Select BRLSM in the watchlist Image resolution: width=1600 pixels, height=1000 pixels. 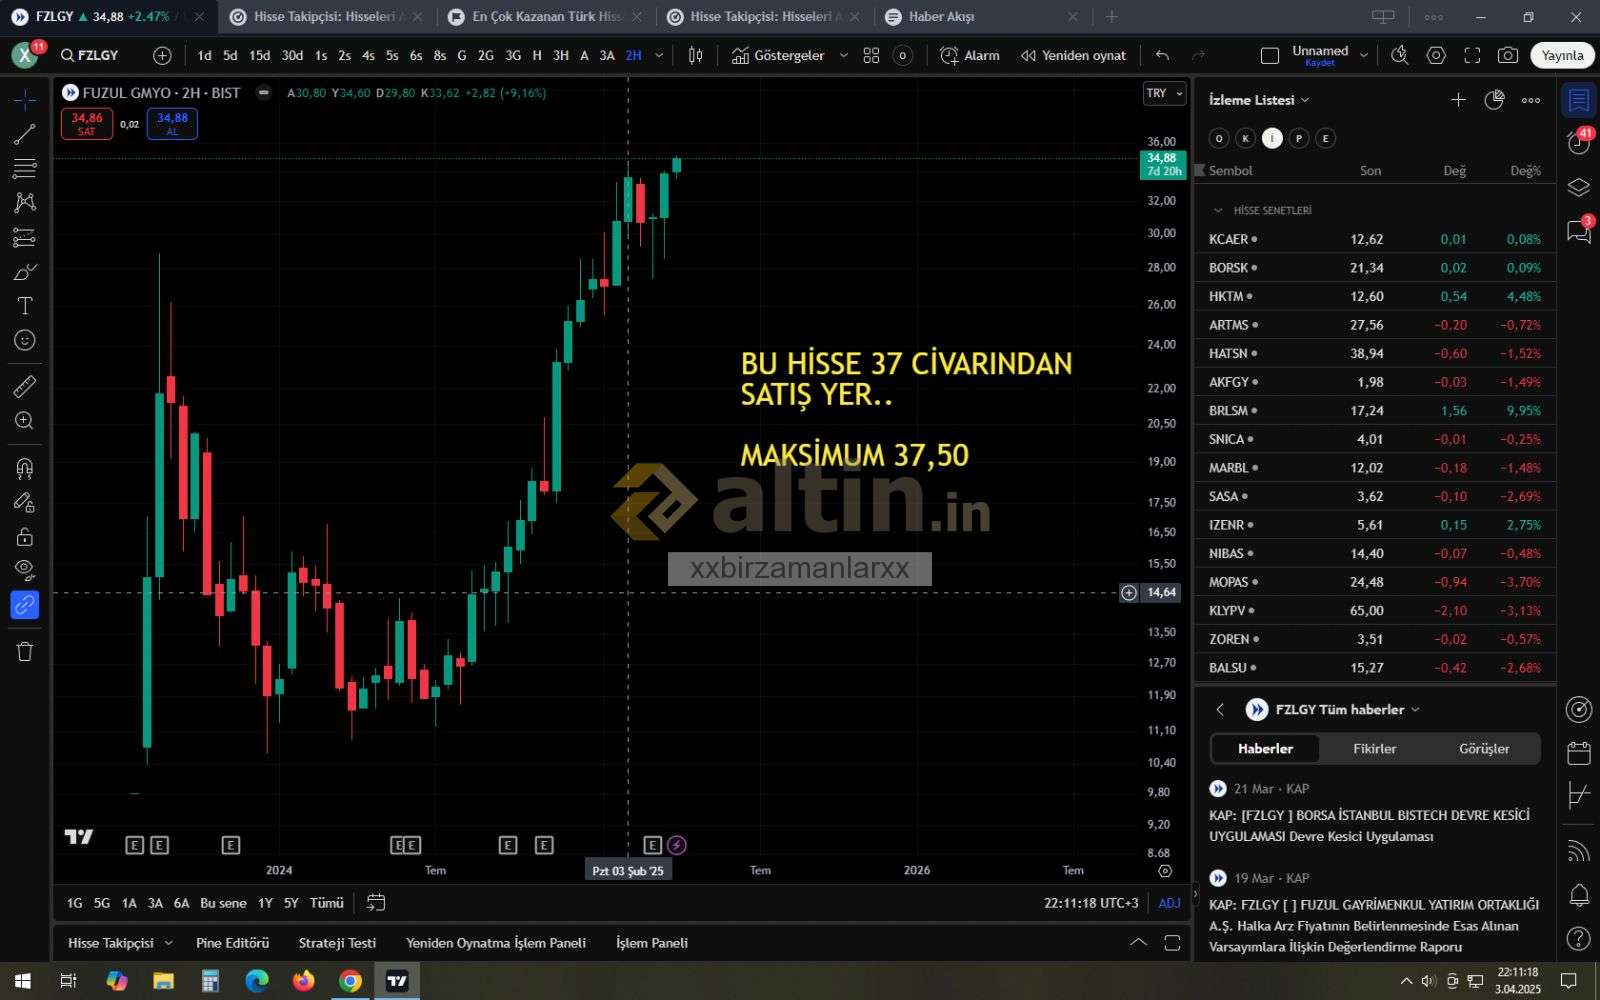(x=1375, y=411)
